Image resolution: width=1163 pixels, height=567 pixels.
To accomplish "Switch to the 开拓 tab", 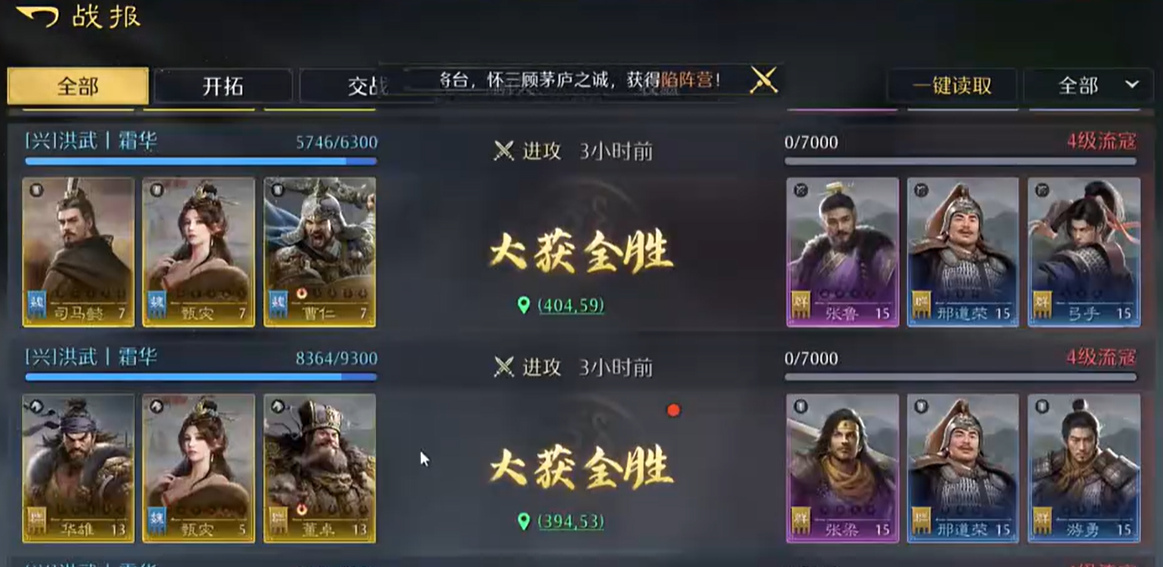I will coord(223,86).
